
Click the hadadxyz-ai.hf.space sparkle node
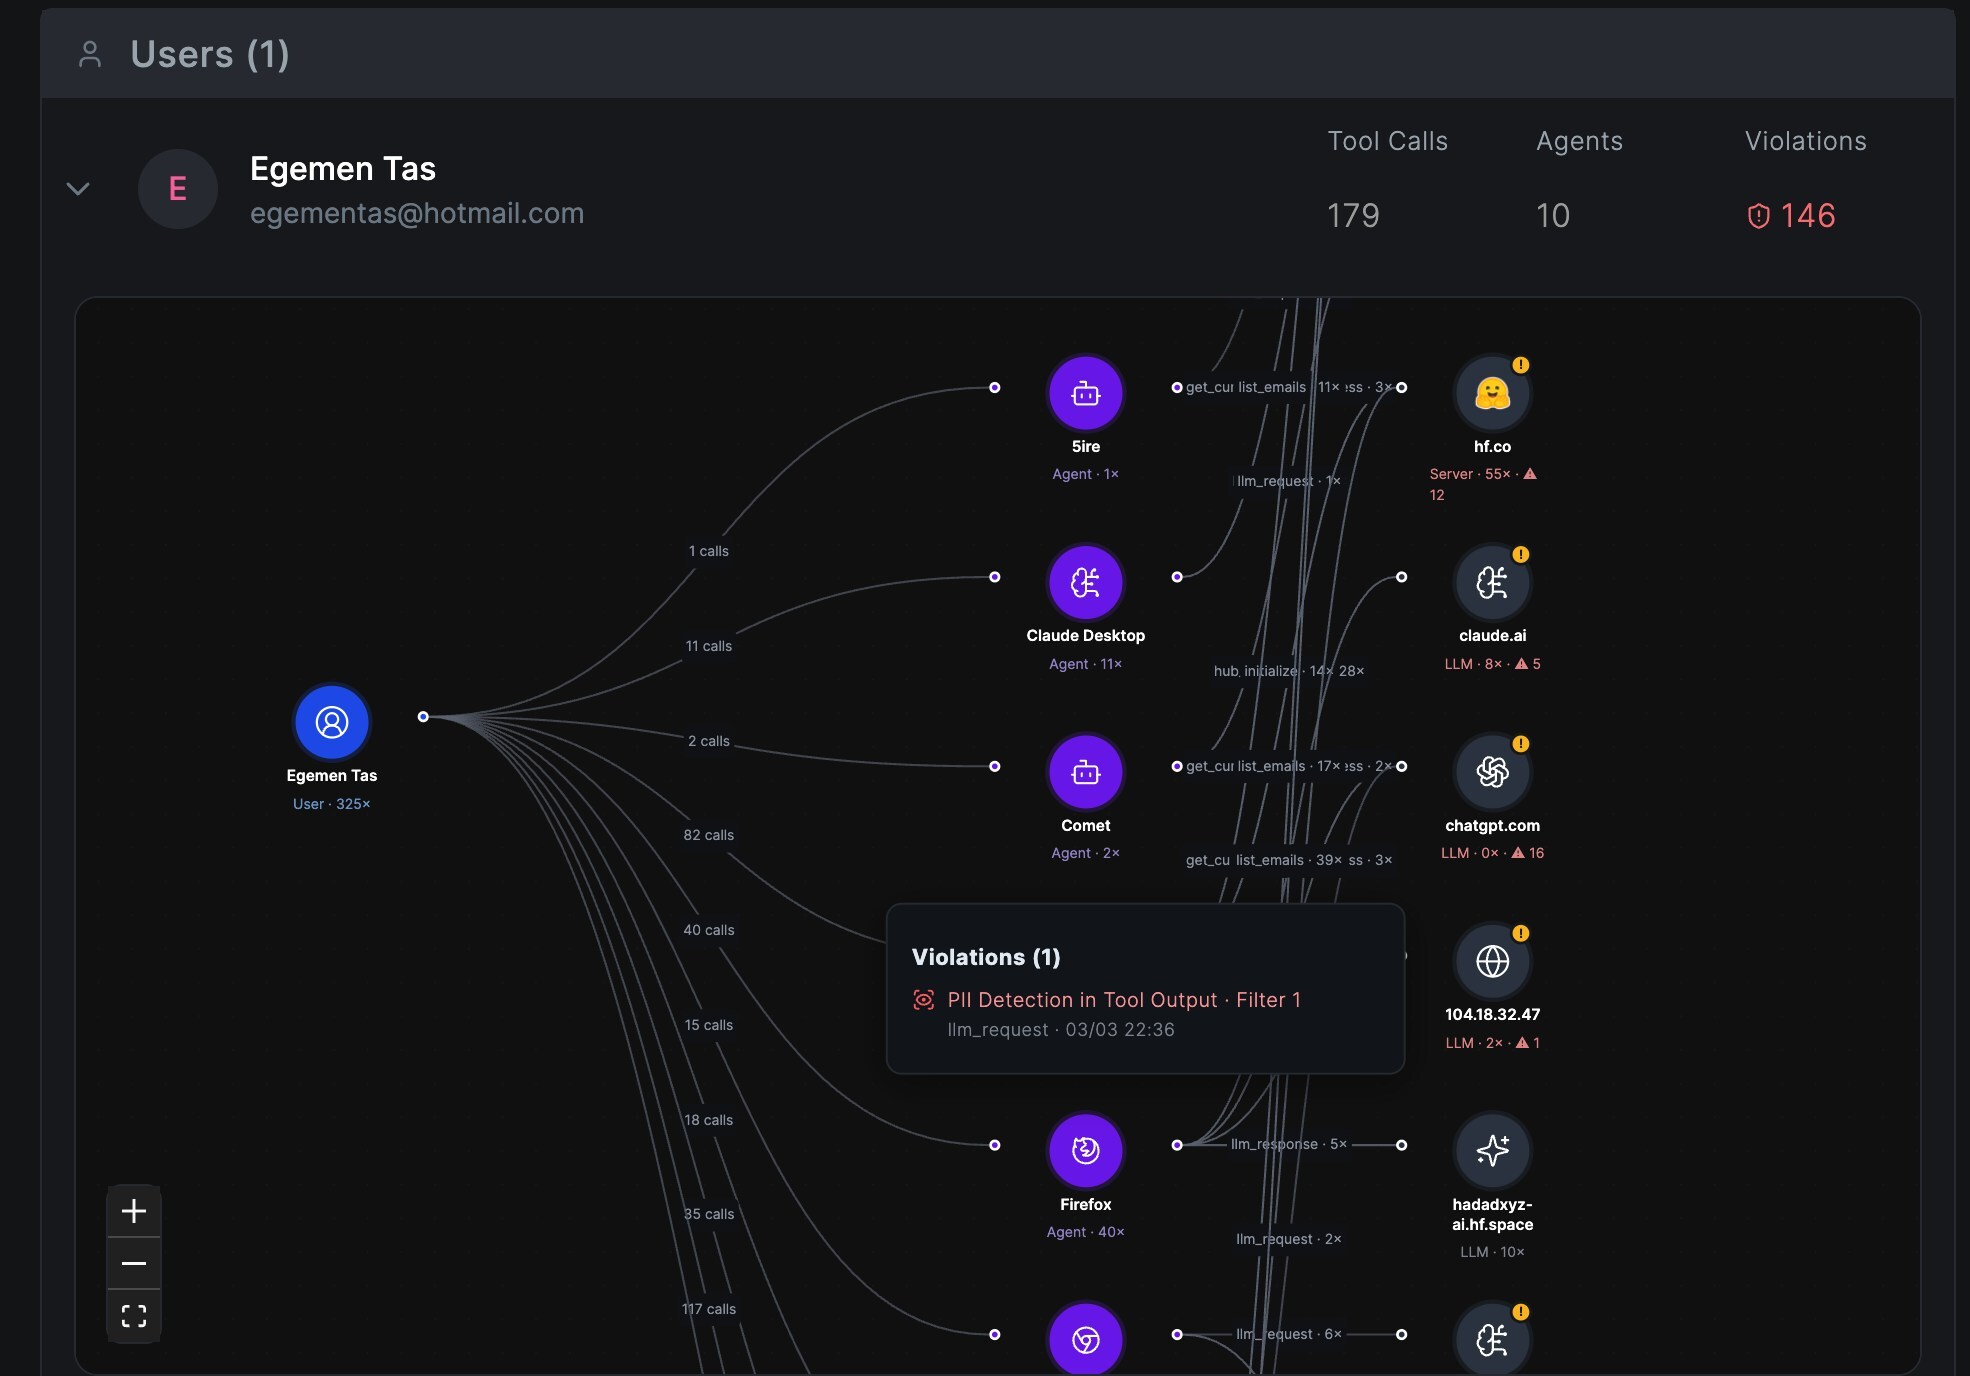1492,1151
